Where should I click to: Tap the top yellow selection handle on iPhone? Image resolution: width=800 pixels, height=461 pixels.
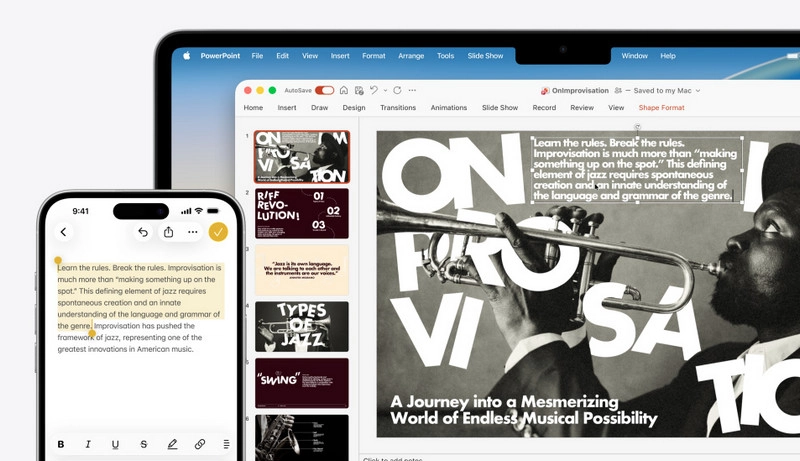(x=58, y=260)
